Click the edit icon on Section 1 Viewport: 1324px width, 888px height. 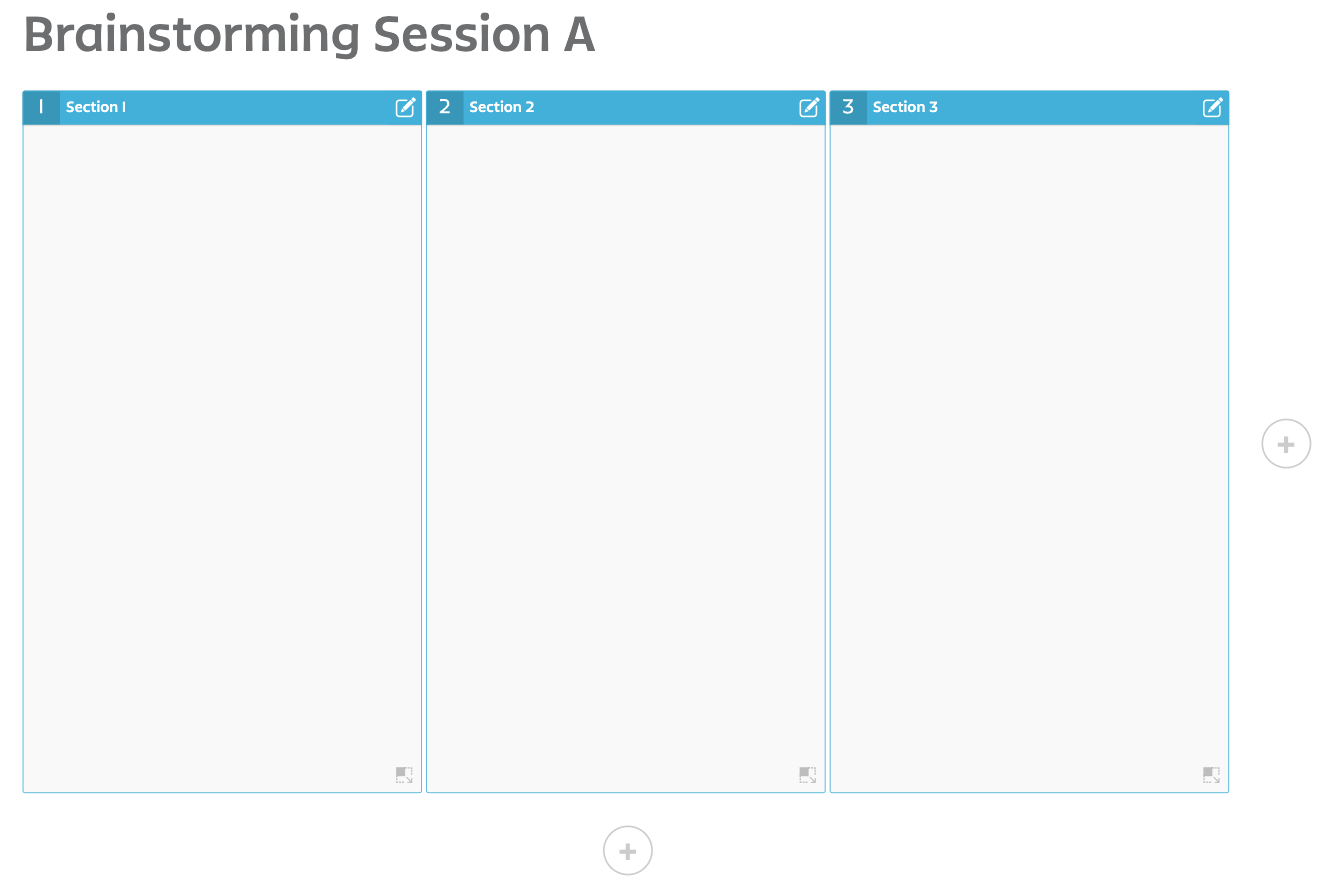coord(405,107)
